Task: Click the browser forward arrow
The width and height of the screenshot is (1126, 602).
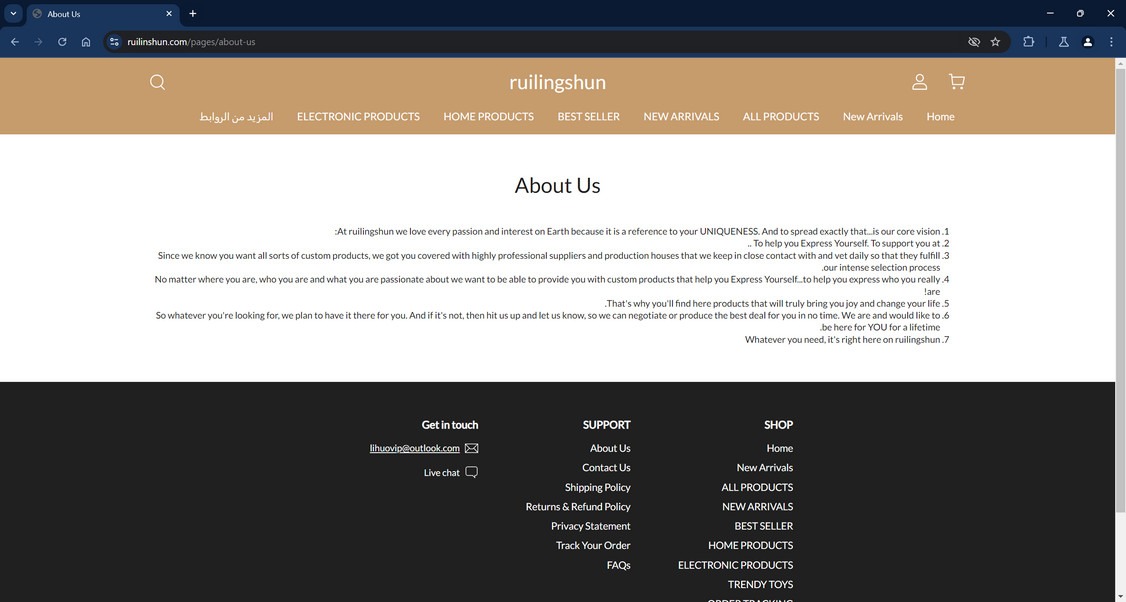Action: tap(38, 42)
